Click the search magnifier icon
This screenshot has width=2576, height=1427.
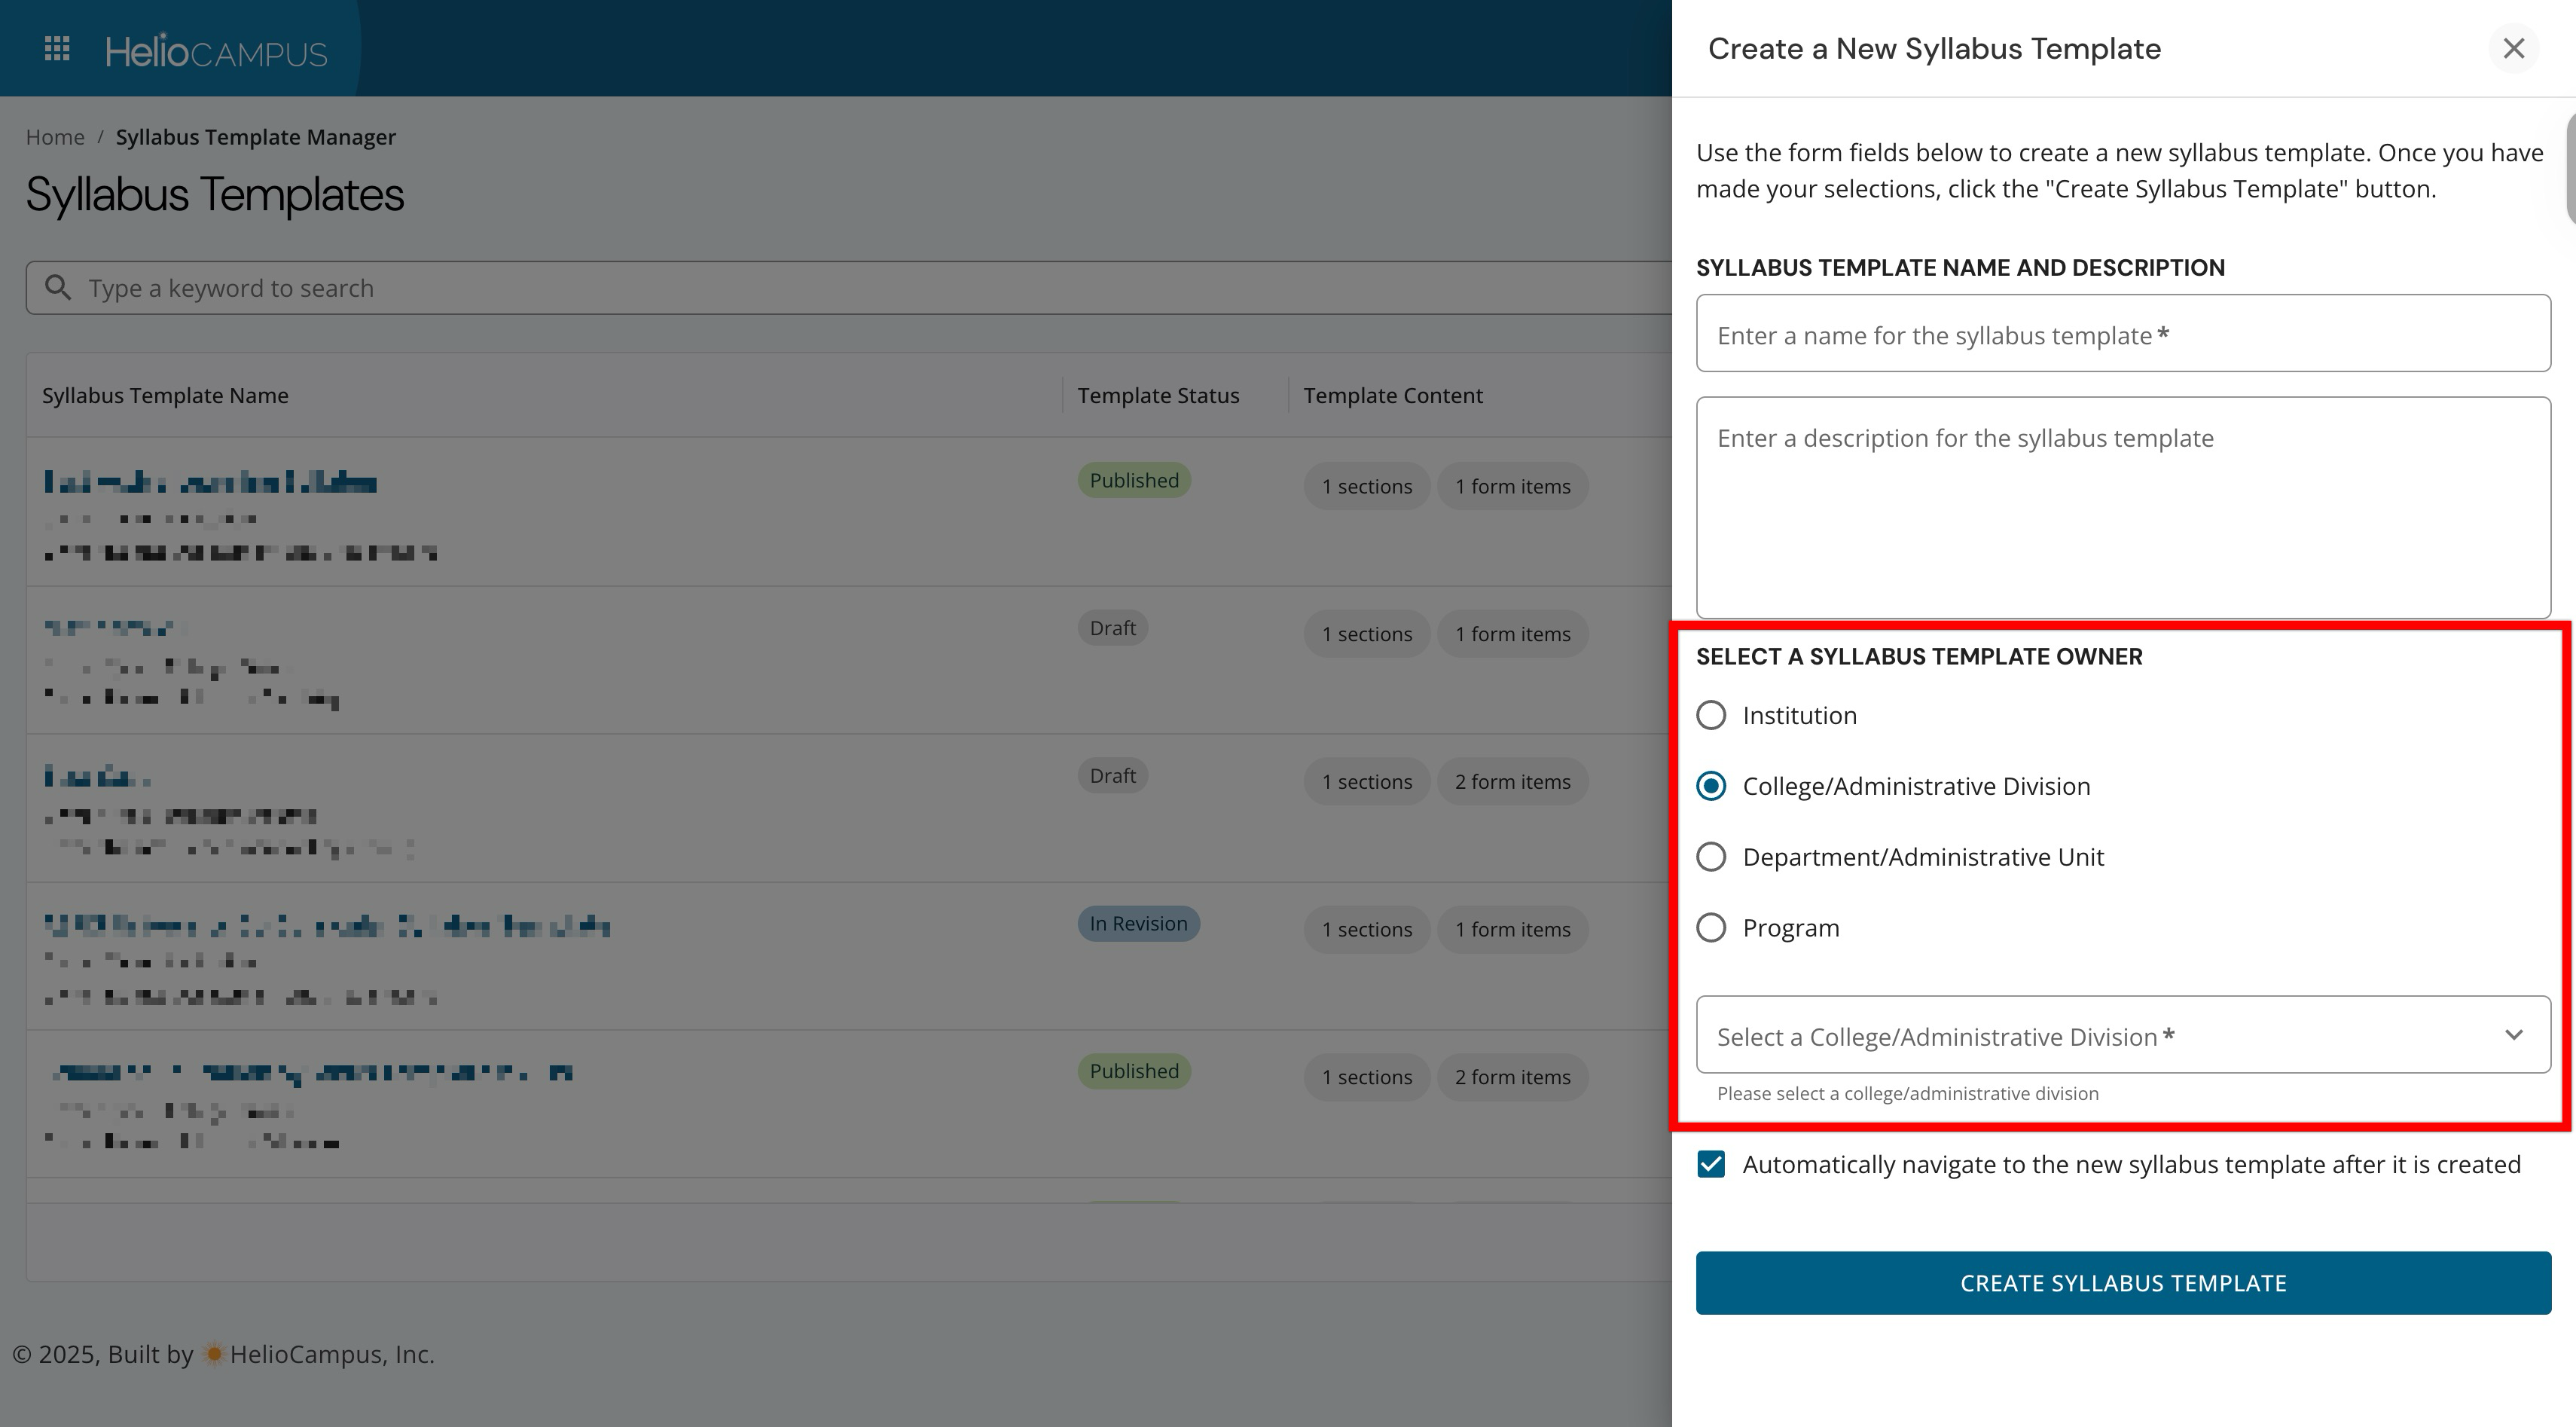[58, 288]
